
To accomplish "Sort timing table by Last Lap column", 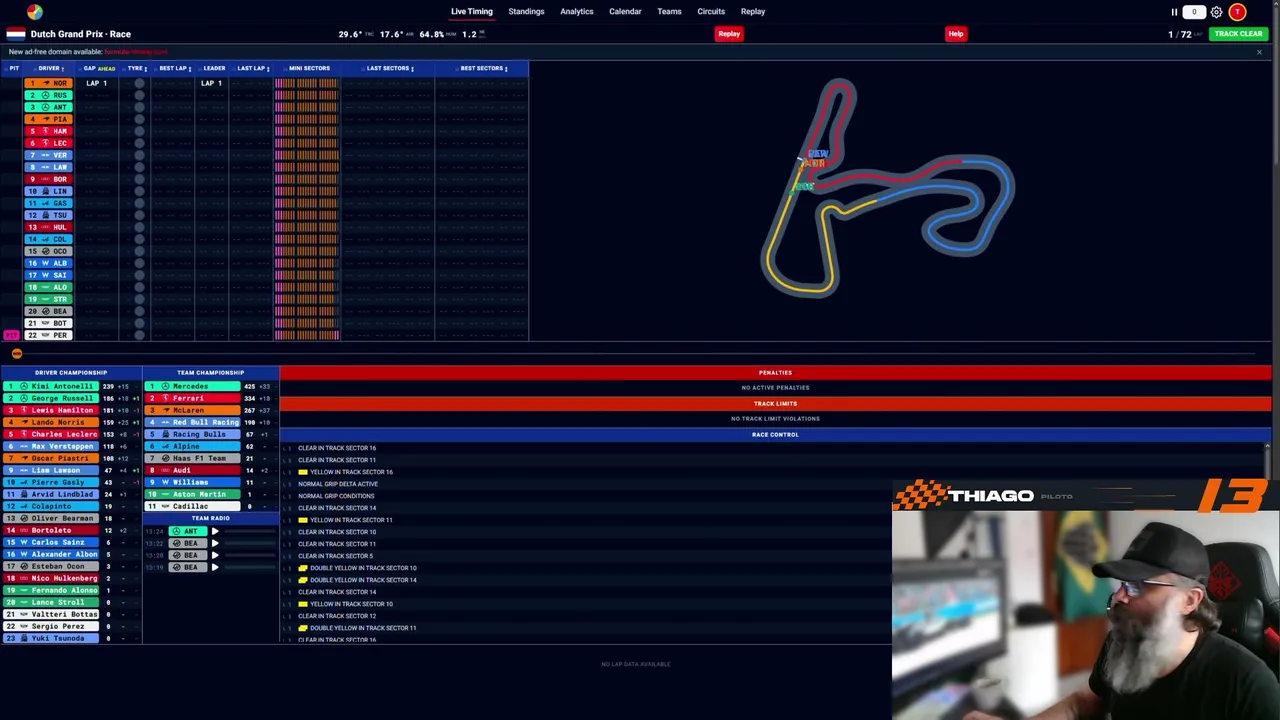I will tap(252, 68).
